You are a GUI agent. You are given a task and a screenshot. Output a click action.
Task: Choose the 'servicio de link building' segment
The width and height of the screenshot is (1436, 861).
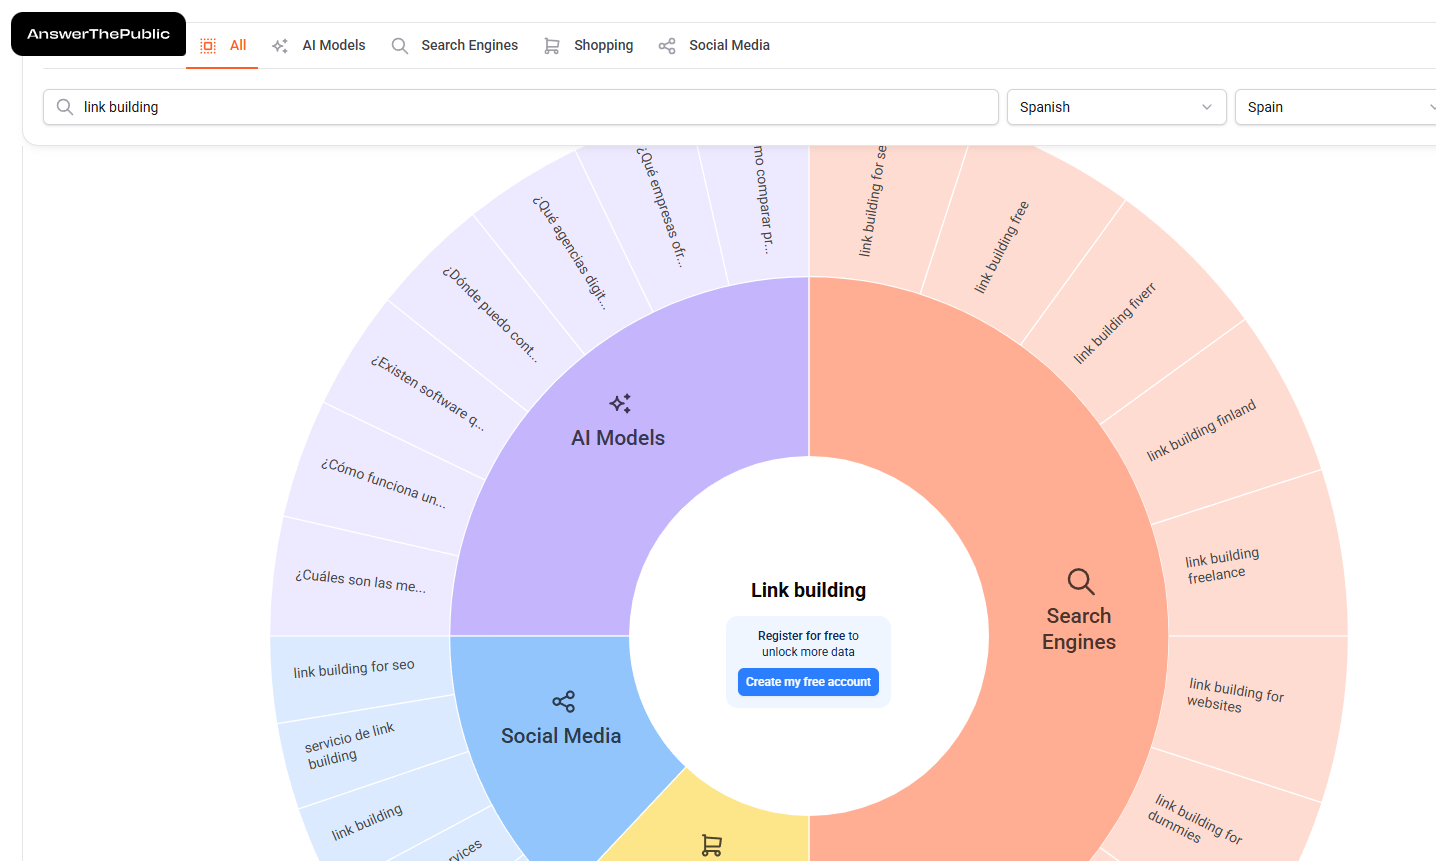tap(350, 745)
